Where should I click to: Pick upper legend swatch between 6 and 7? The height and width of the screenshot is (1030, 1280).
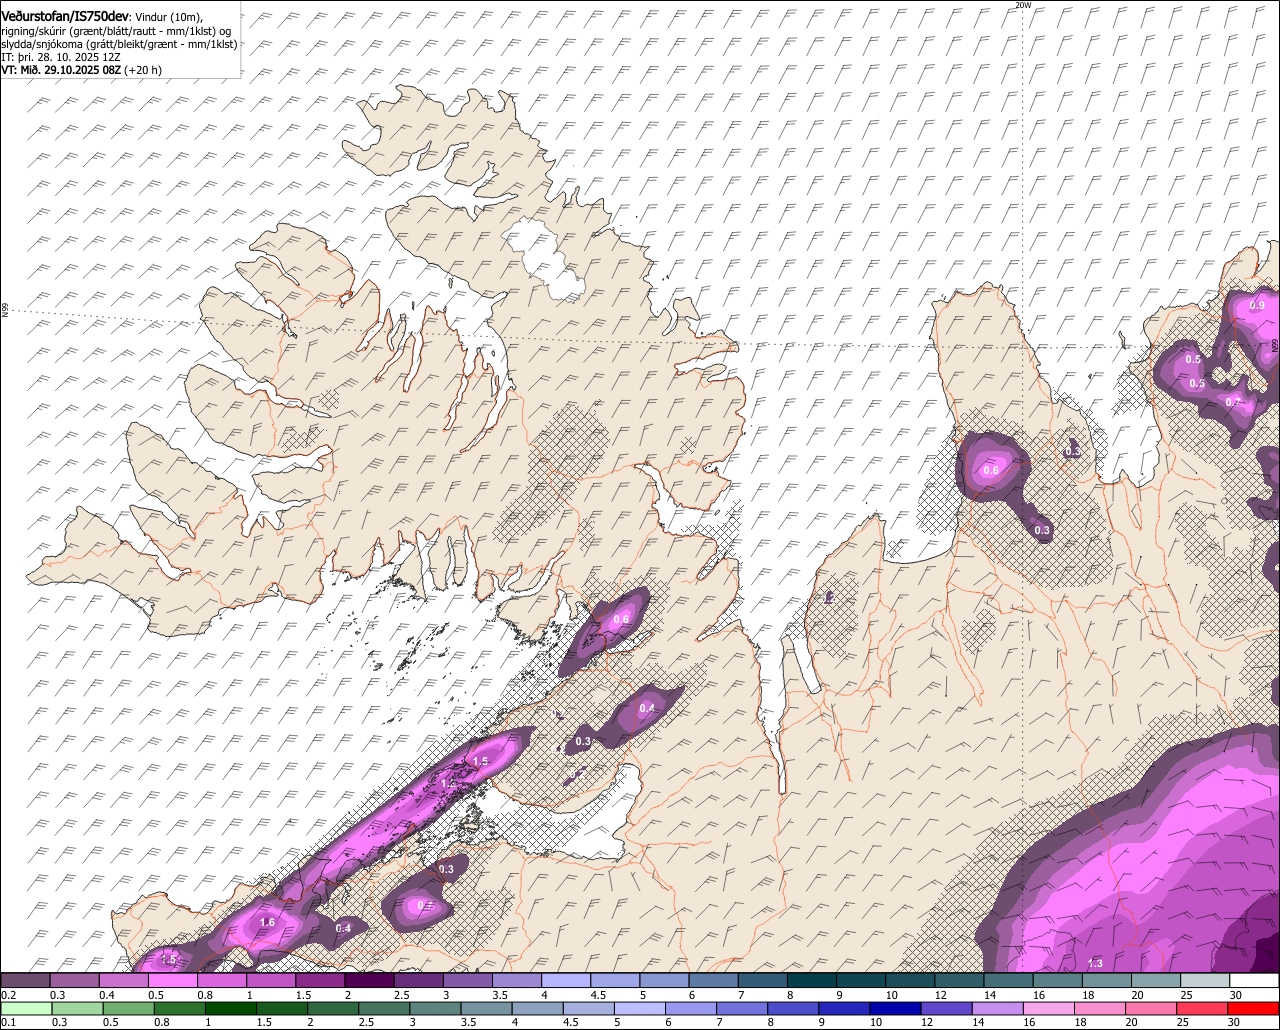click(714, 981)
